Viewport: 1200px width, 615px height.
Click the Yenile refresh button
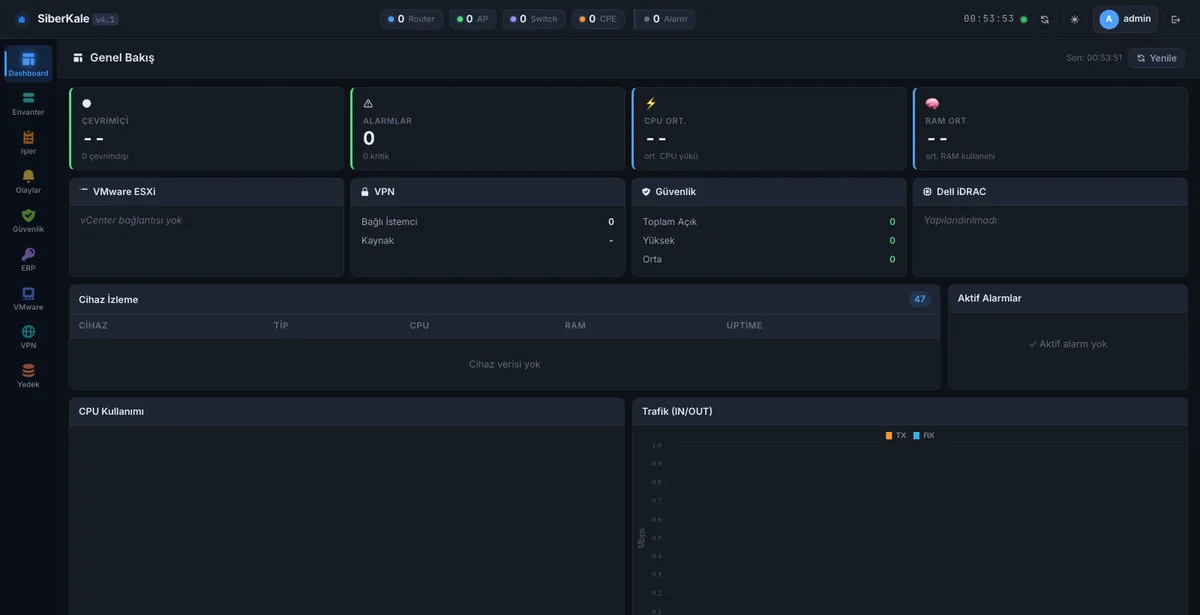[1157, 58]
